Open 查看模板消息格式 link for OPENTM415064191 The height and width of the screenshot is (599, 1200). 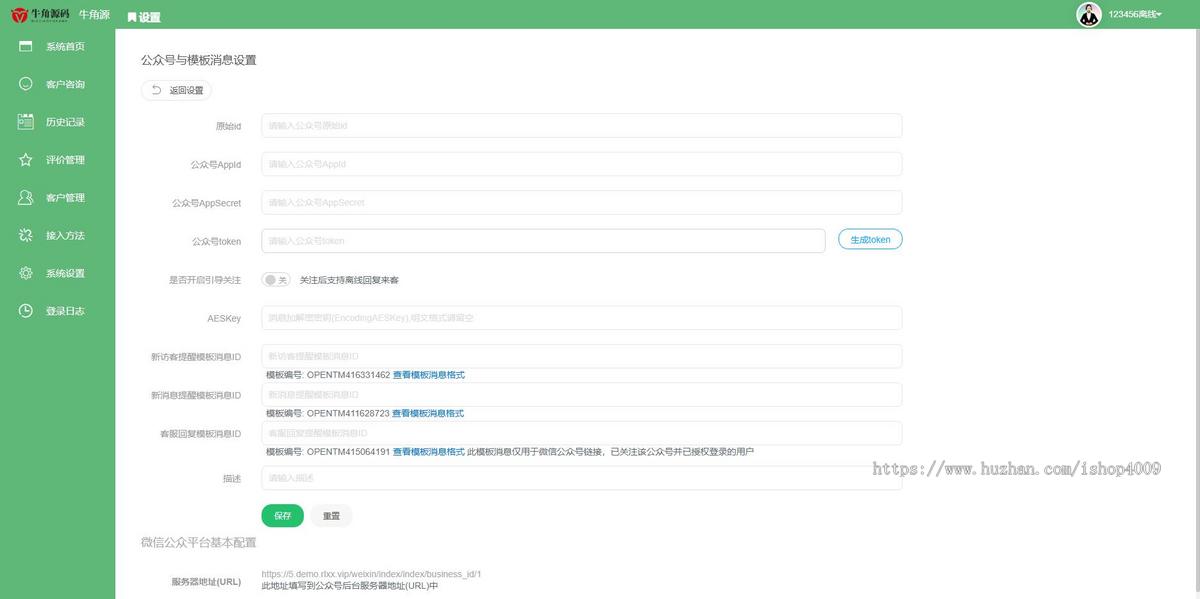(429, 452)
